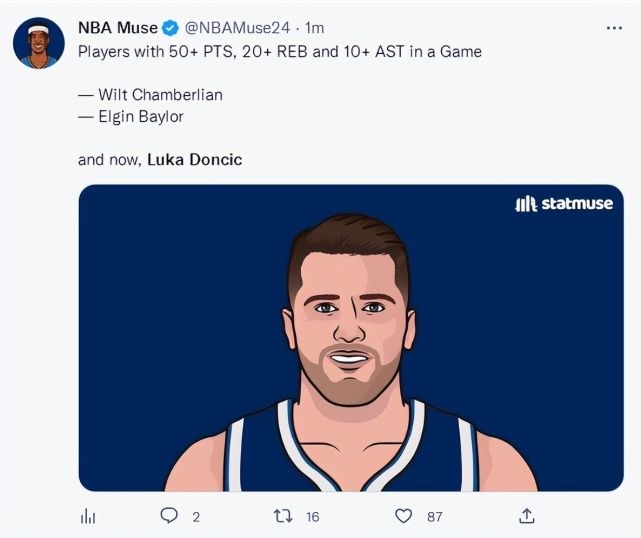
Task: Retweet the post using the arrows icon
Action: click(285, 516)
